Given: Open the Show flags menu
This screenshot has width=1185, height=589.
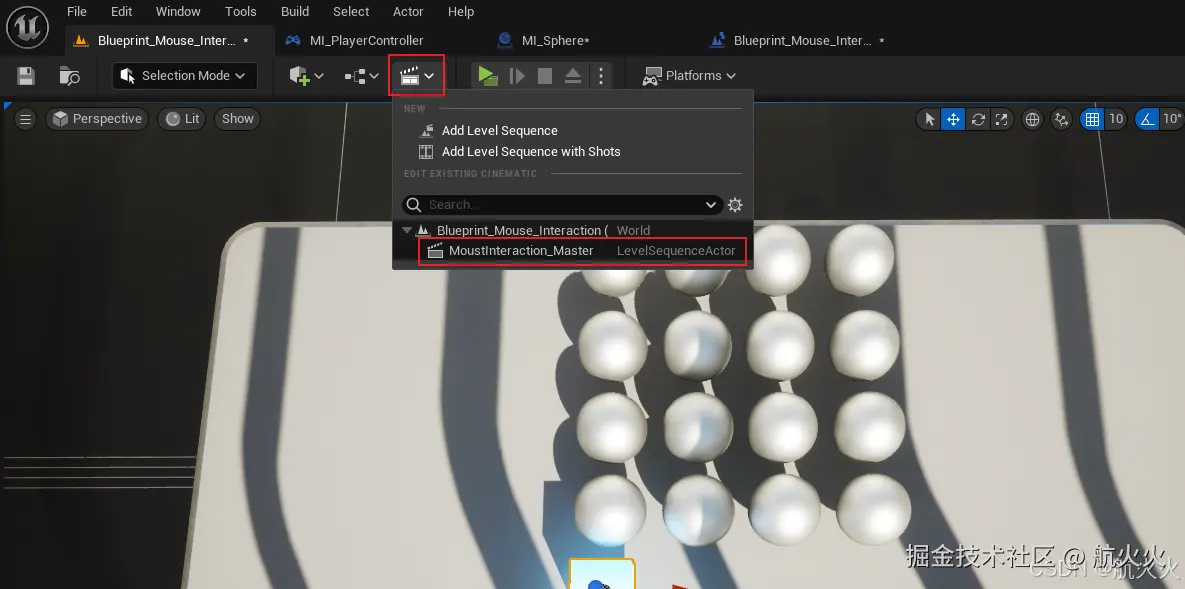Looking at the screenshot, I should [x=237, y=119].
